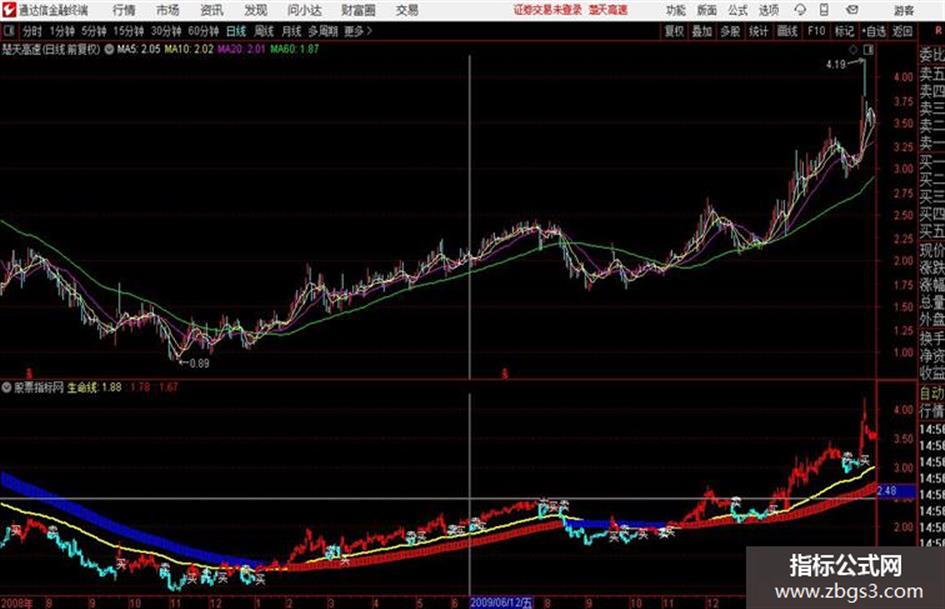The image size is (945, 609).
Task: Click the 2008年 label on time axis
Action: [16, 602]
